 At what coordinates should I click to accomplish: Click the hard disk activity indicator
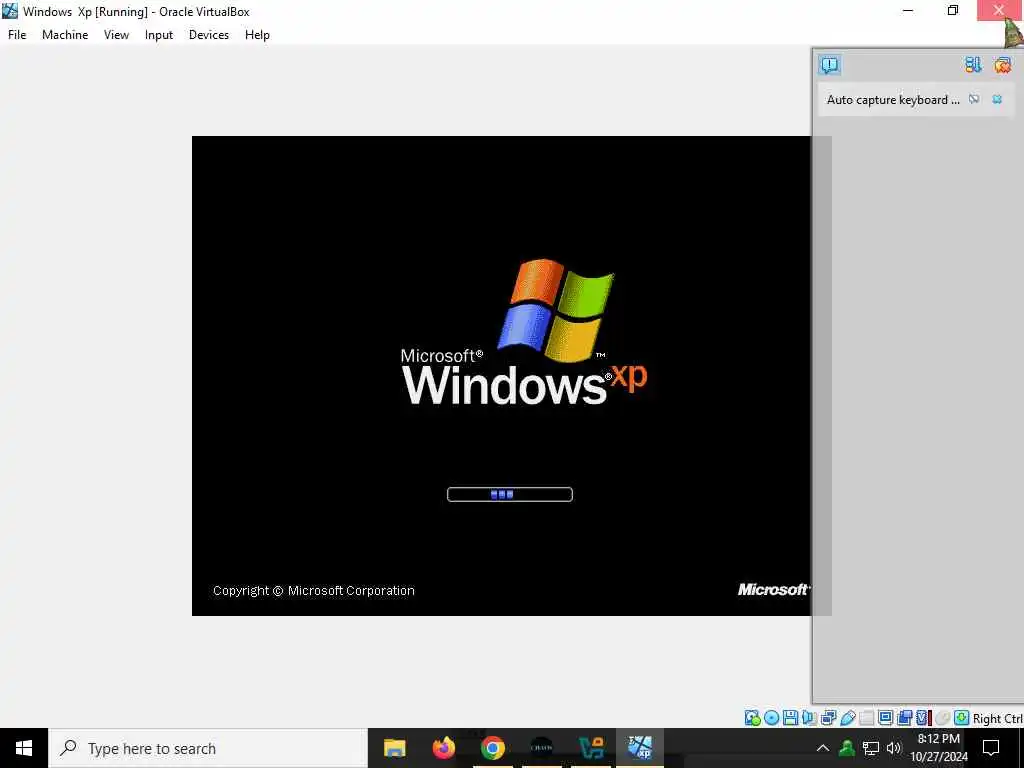point(752,718)
